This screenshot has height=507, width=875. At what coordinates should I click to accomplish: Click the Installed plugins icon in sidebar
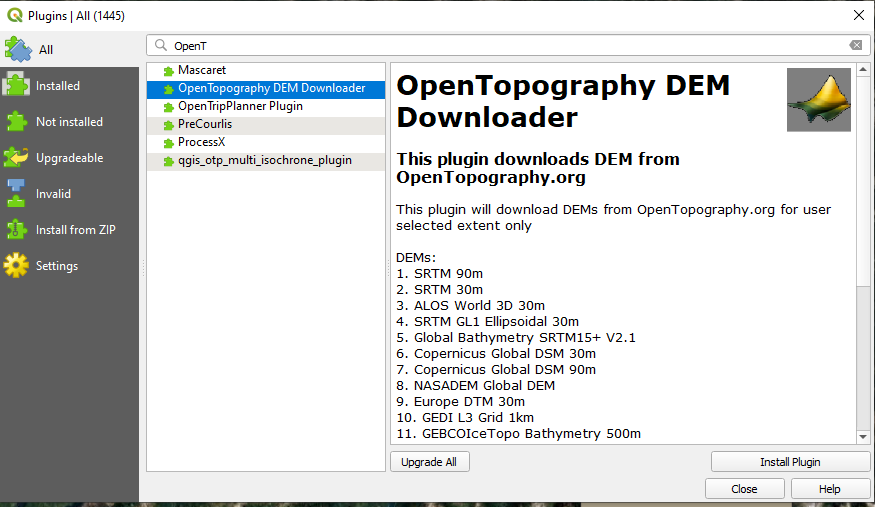coord(17,86)
